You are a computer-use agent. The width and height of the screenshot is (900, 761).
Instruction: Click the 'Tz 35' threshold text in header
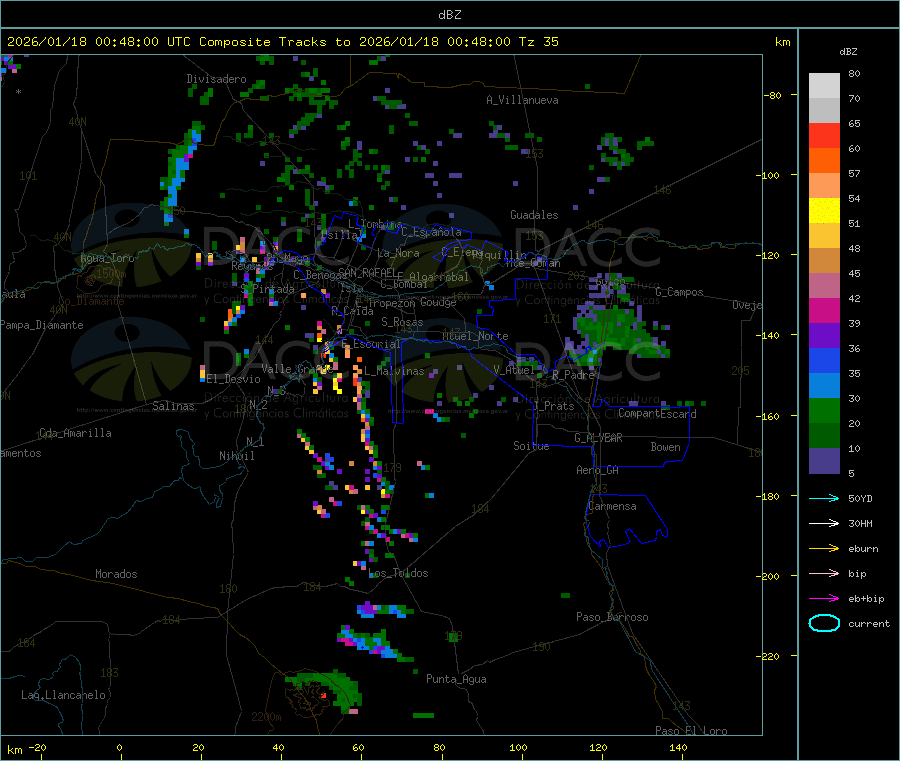[538, 42]
